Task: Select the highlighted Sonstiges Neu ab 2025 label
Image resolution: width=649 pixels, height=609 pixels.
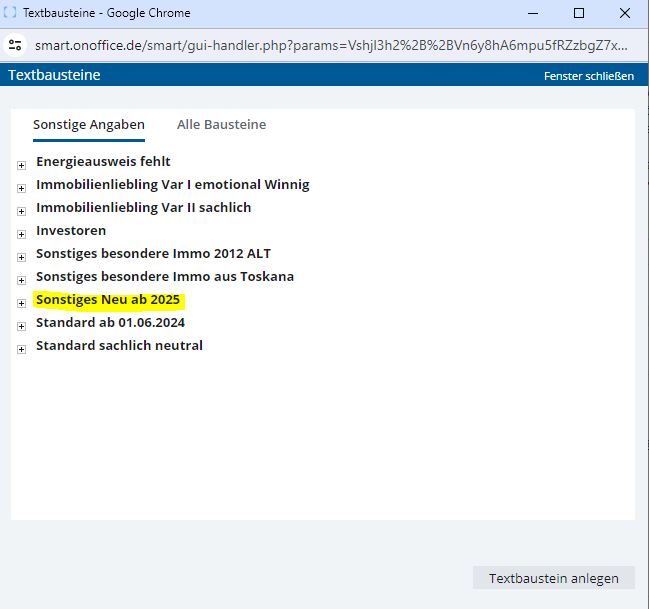Action: [x=108, y=300]
